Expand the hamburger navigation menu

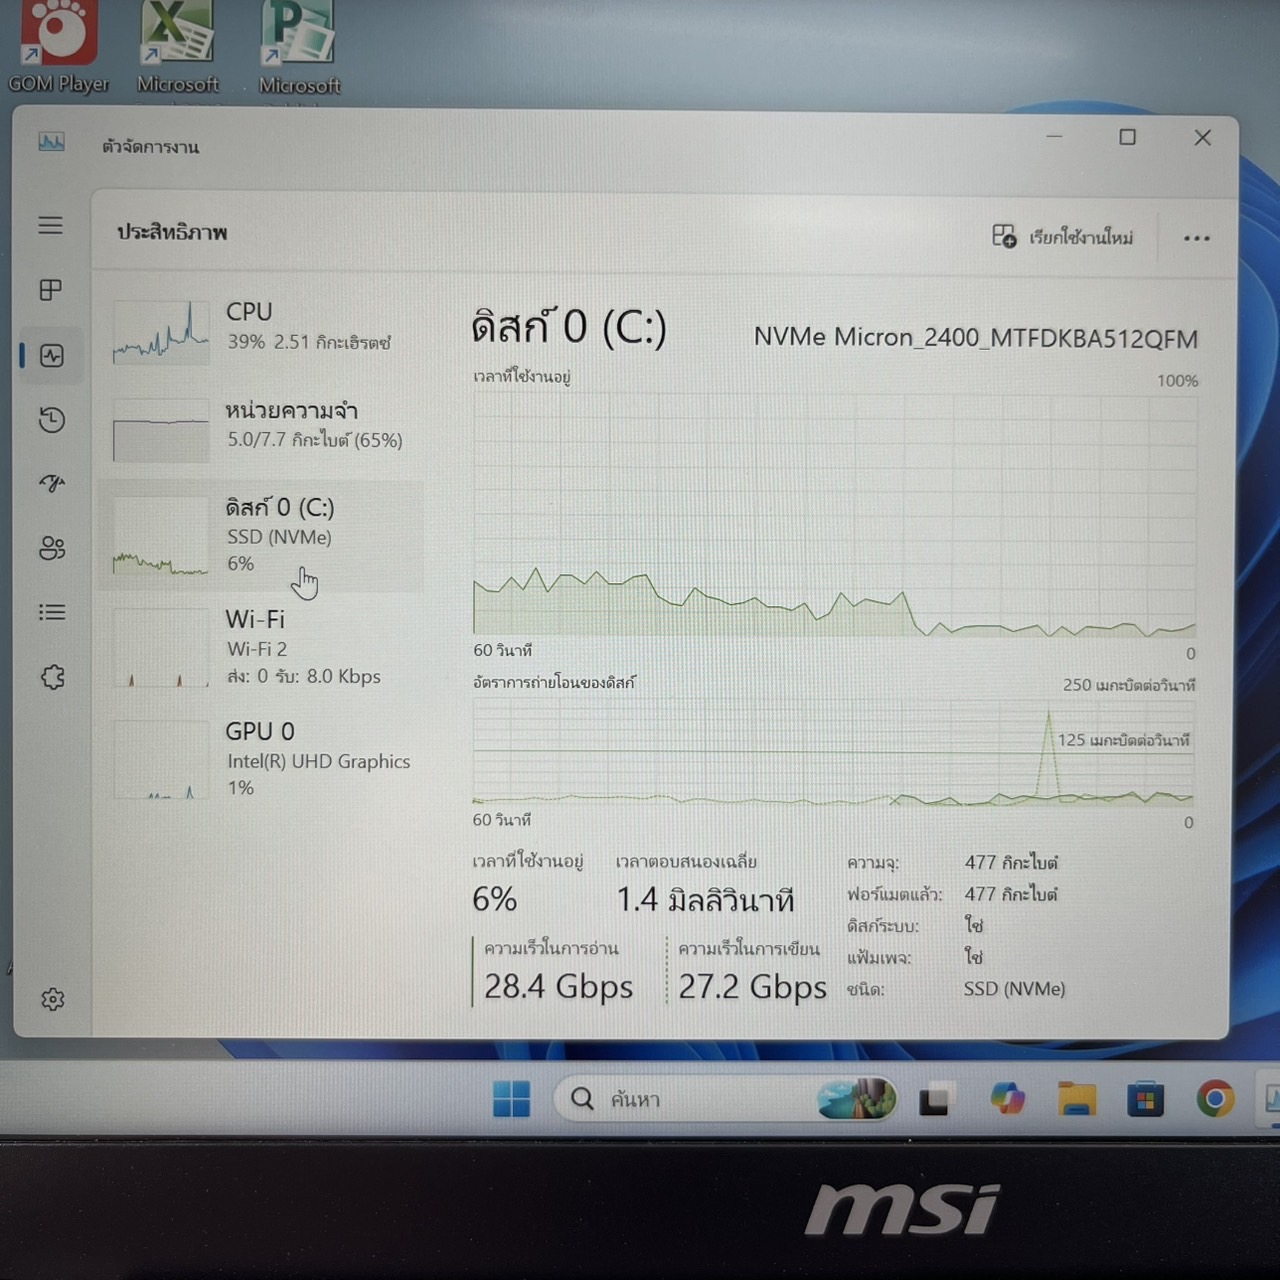pos(51,226)
